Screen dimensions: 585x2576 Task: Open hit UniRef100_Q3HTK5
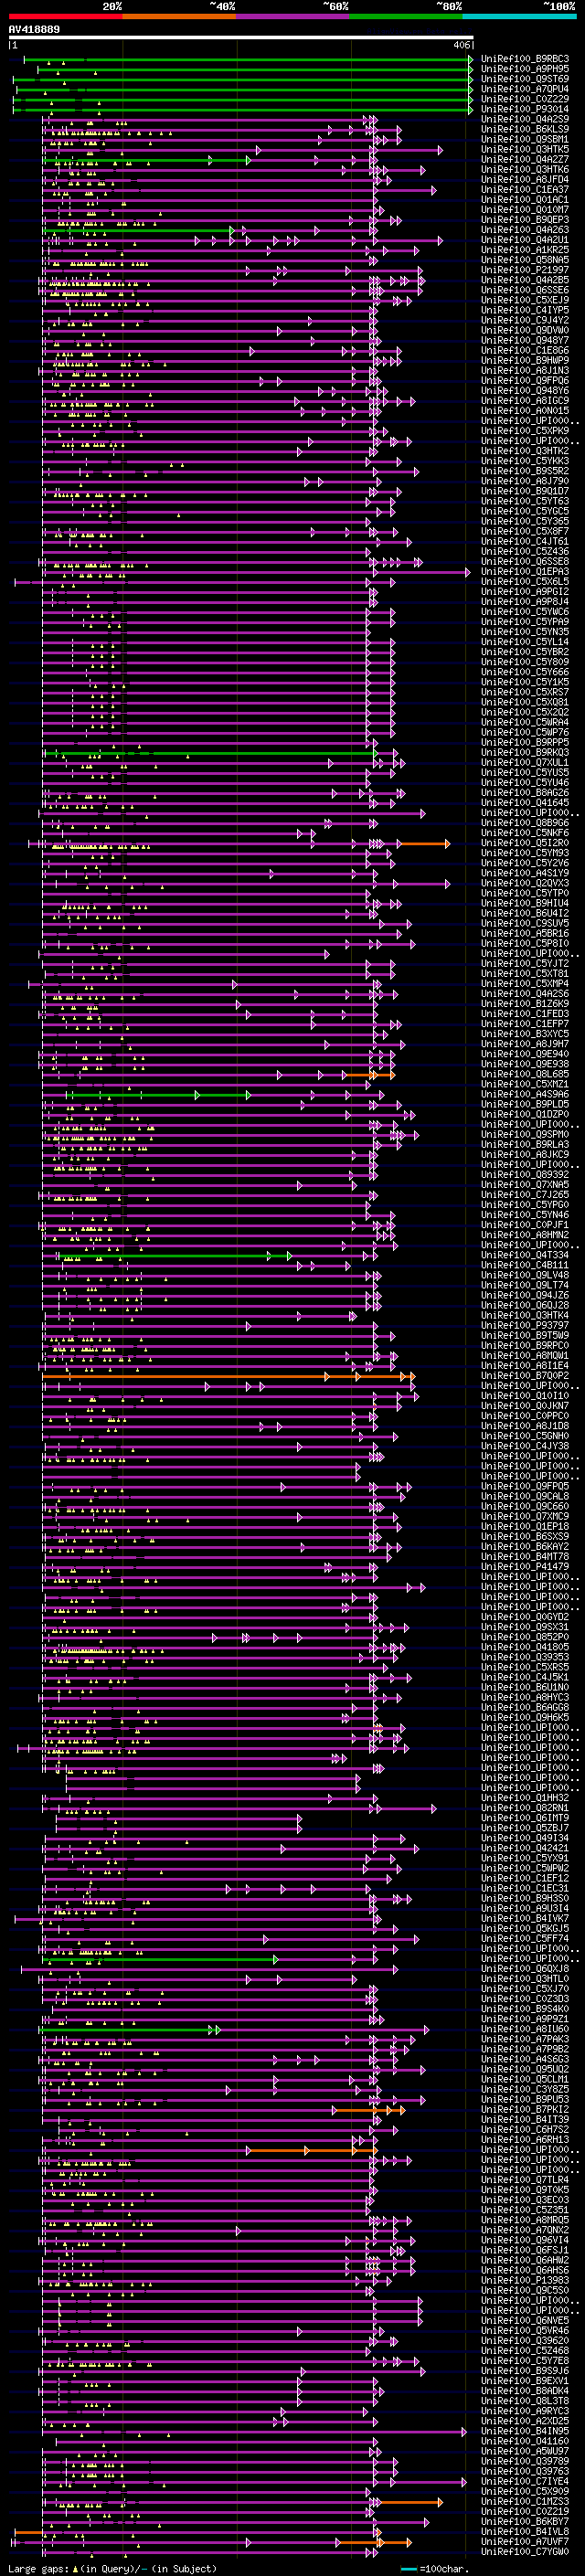tap(525, 149)
